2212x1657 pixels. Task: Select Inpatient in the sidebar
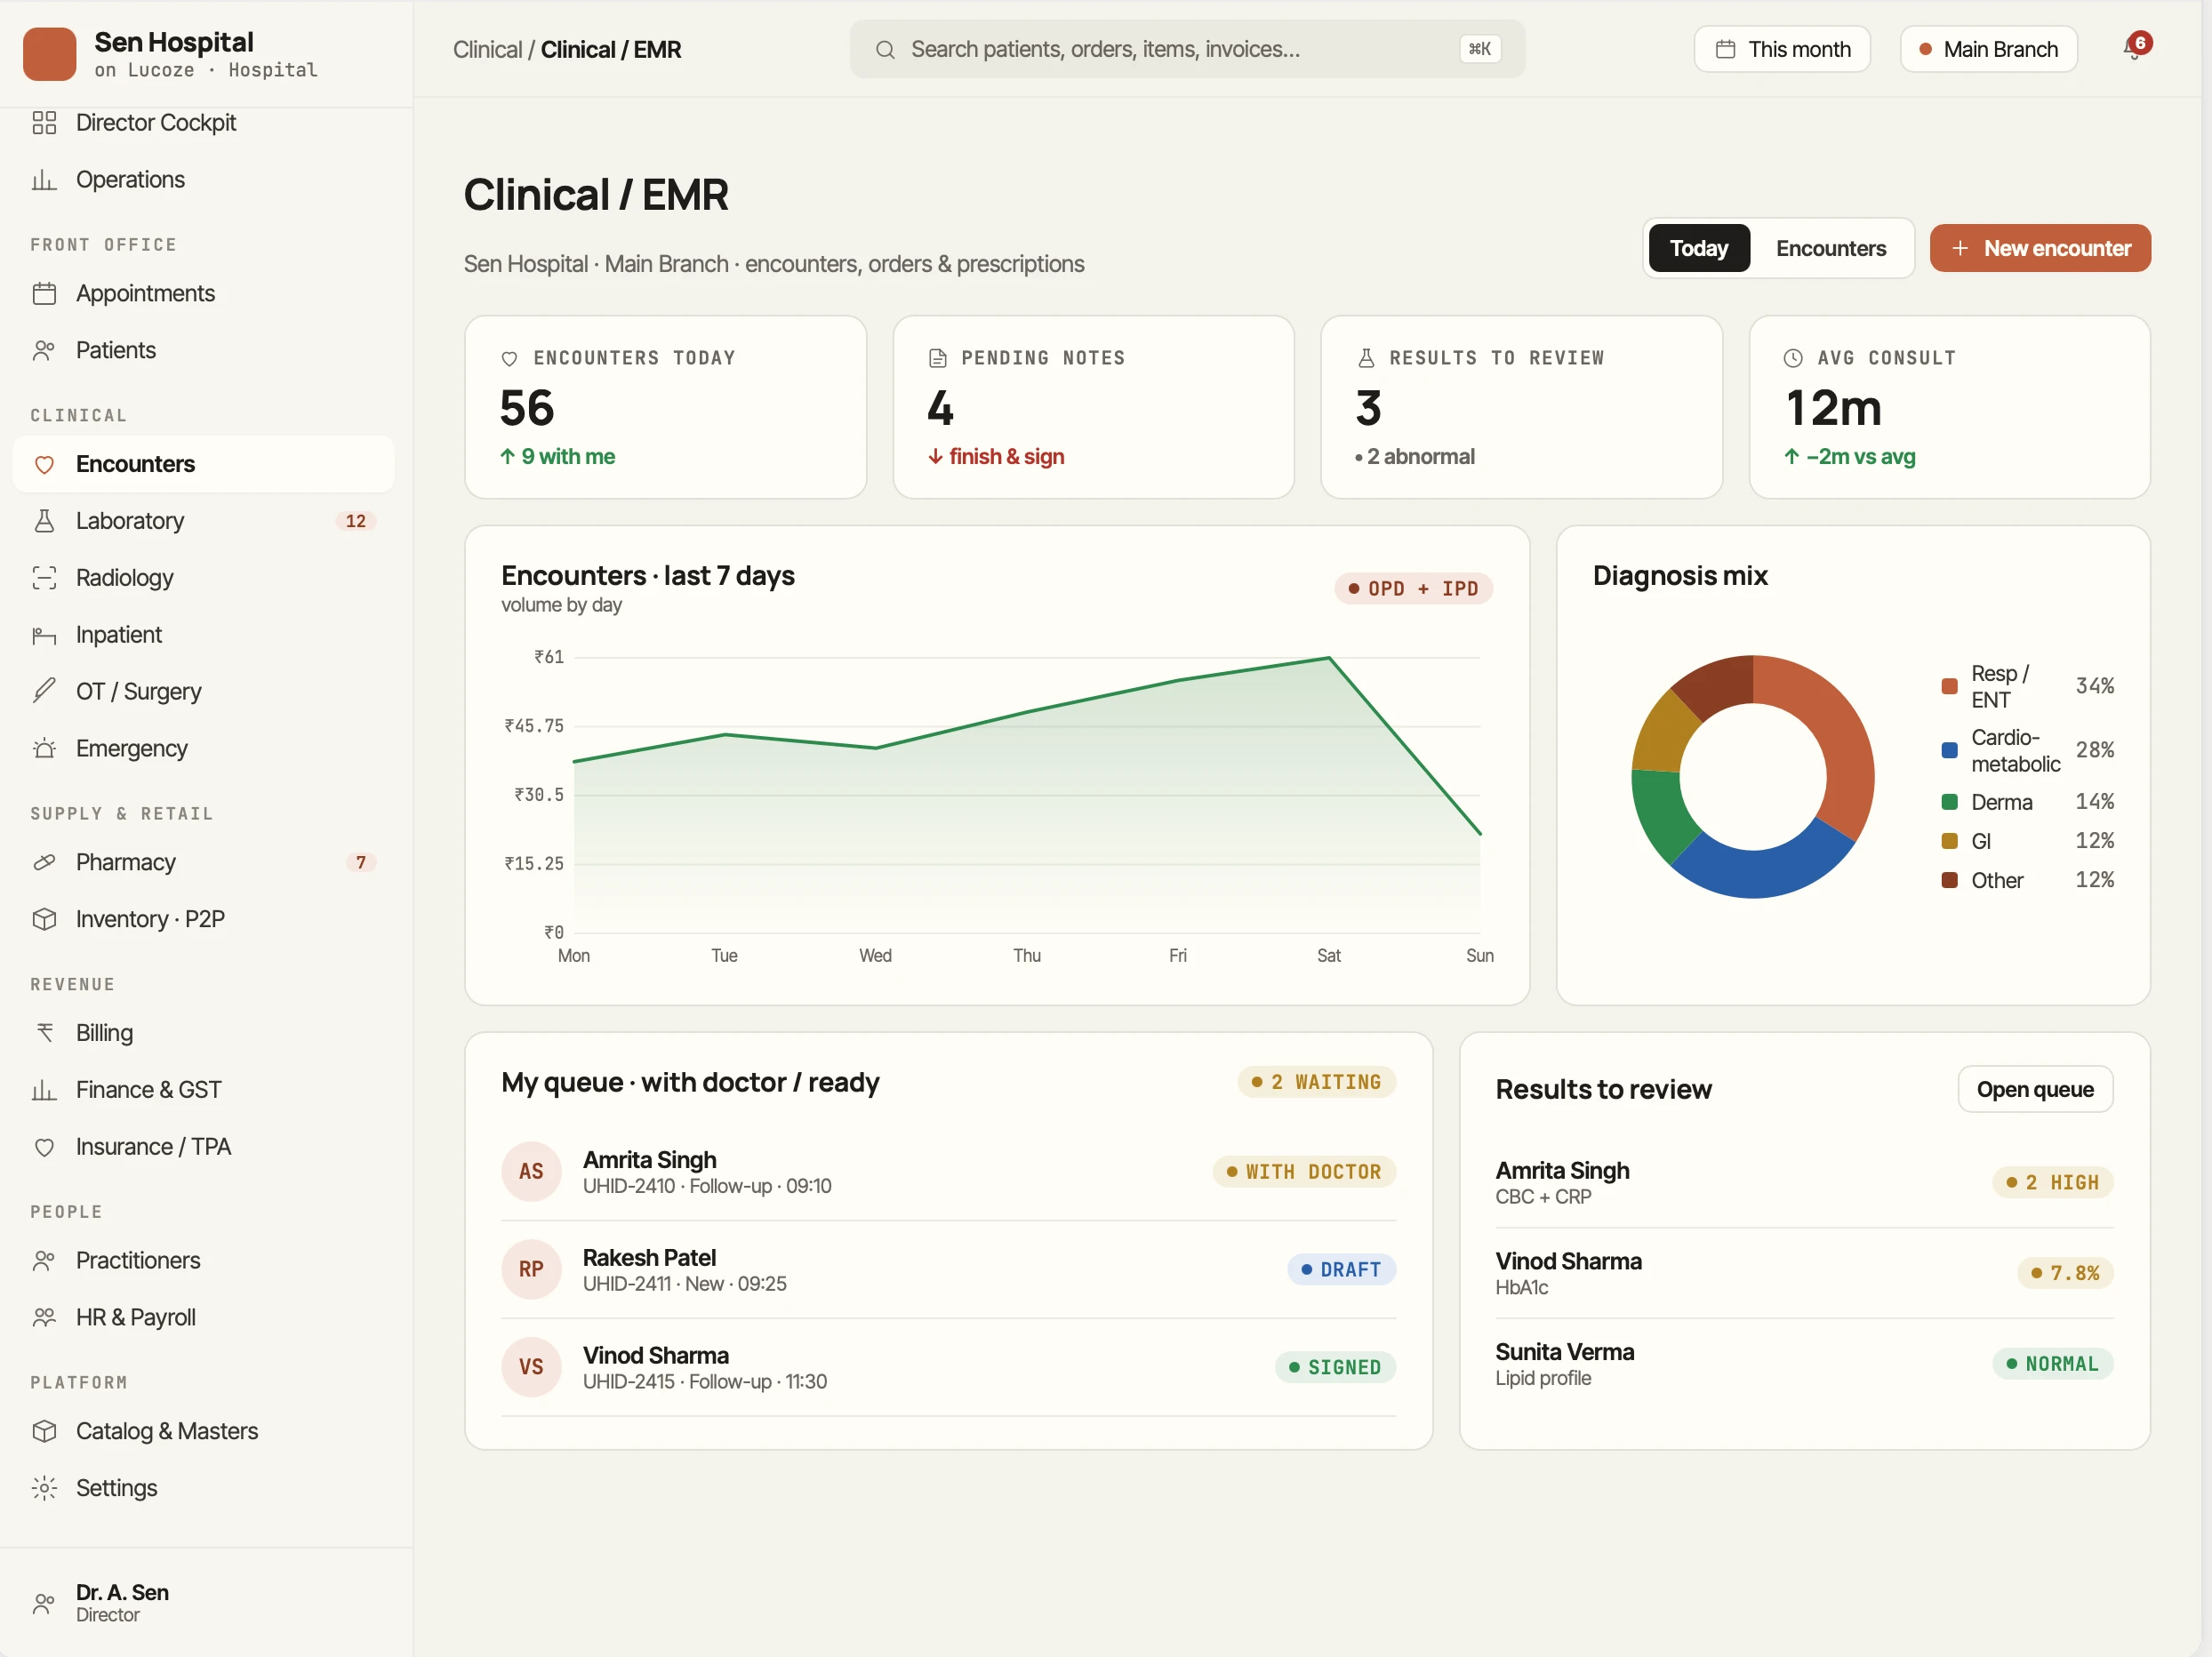point(204,635)
